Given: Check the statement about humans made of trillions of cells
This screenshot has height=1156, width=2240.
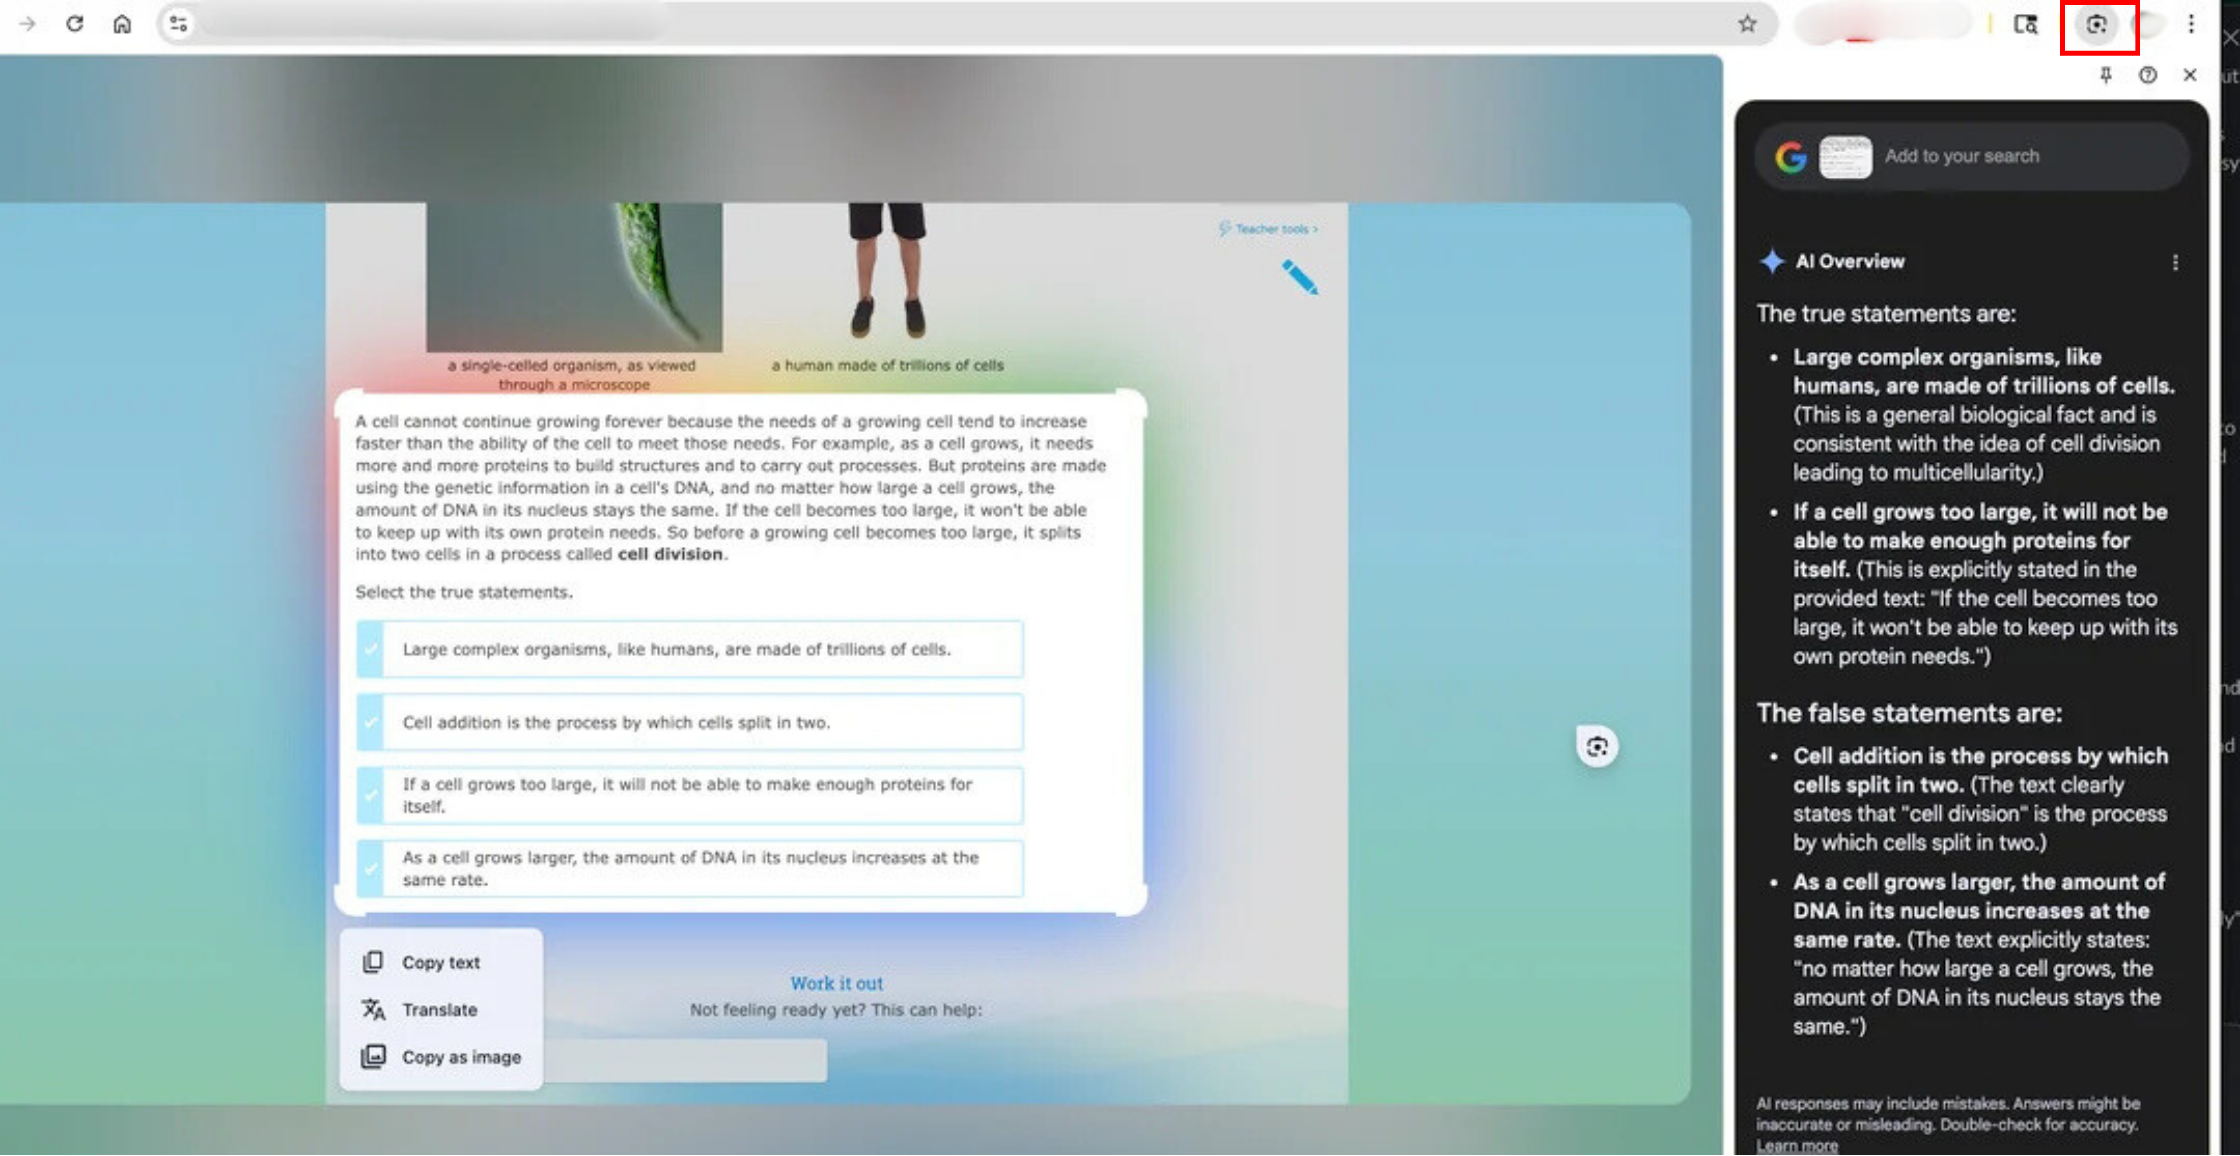Looking at the screenshot, I should [x=371, y=649].
